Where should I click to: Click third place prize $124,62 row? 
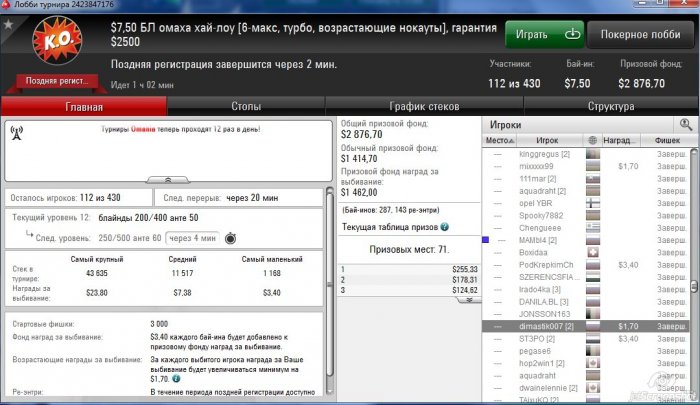pyautogui.click(x=409, y=290)
